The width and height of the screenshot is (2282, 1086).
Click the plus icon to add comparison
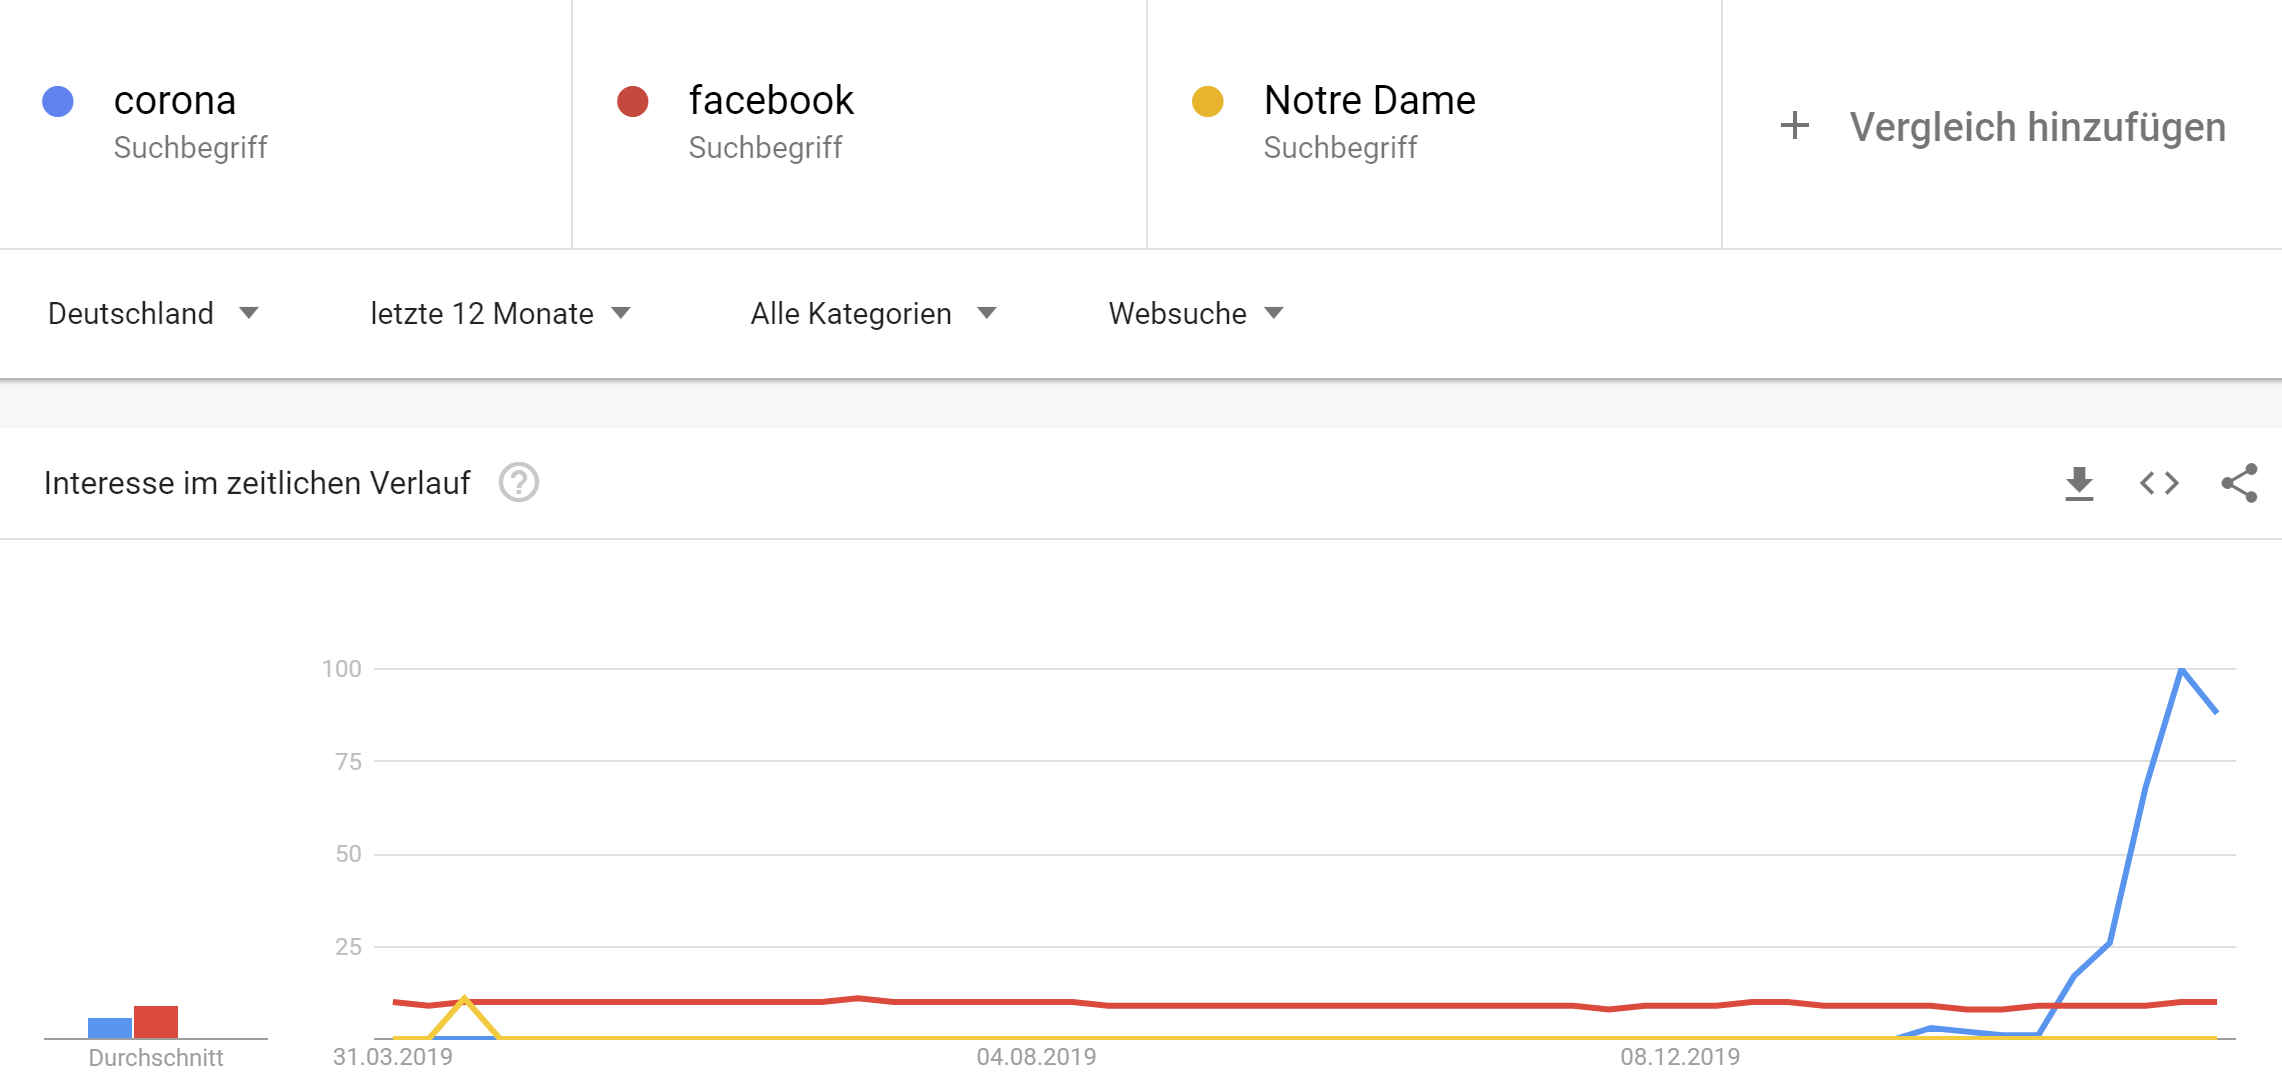click(x=1795, y=126)
